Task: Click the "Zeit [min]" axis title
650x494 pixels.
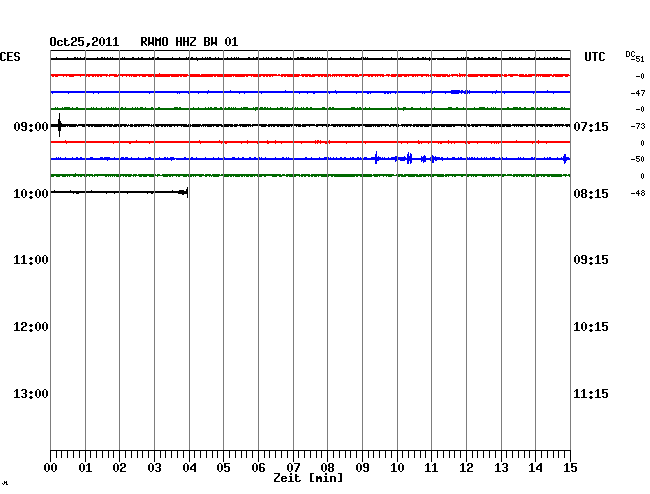Action: (308, 478)
